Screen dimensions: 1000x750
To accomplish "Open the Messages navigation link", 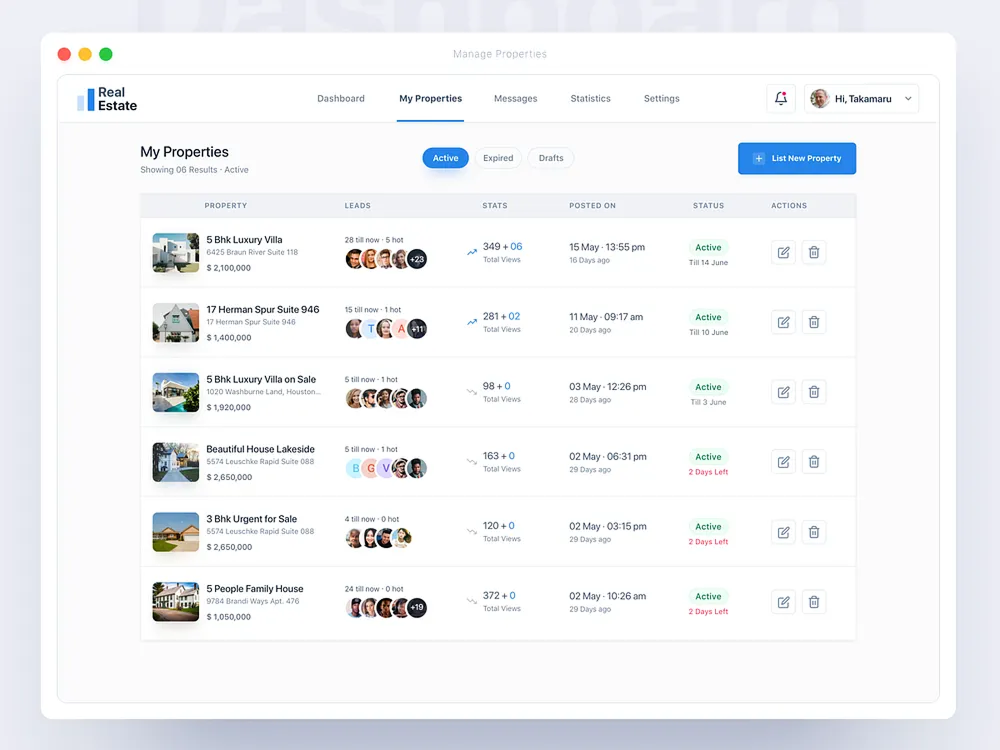I will [515, 99].
